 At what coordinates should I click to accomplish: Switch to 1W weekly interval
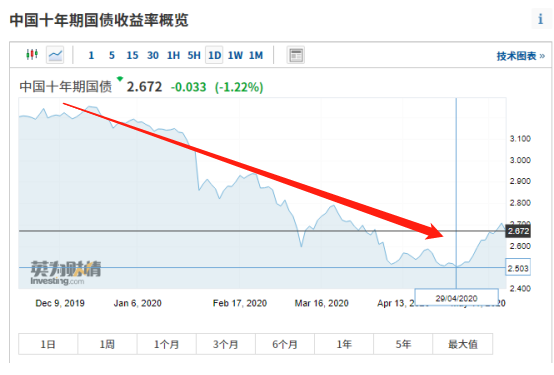pos(235,55)
